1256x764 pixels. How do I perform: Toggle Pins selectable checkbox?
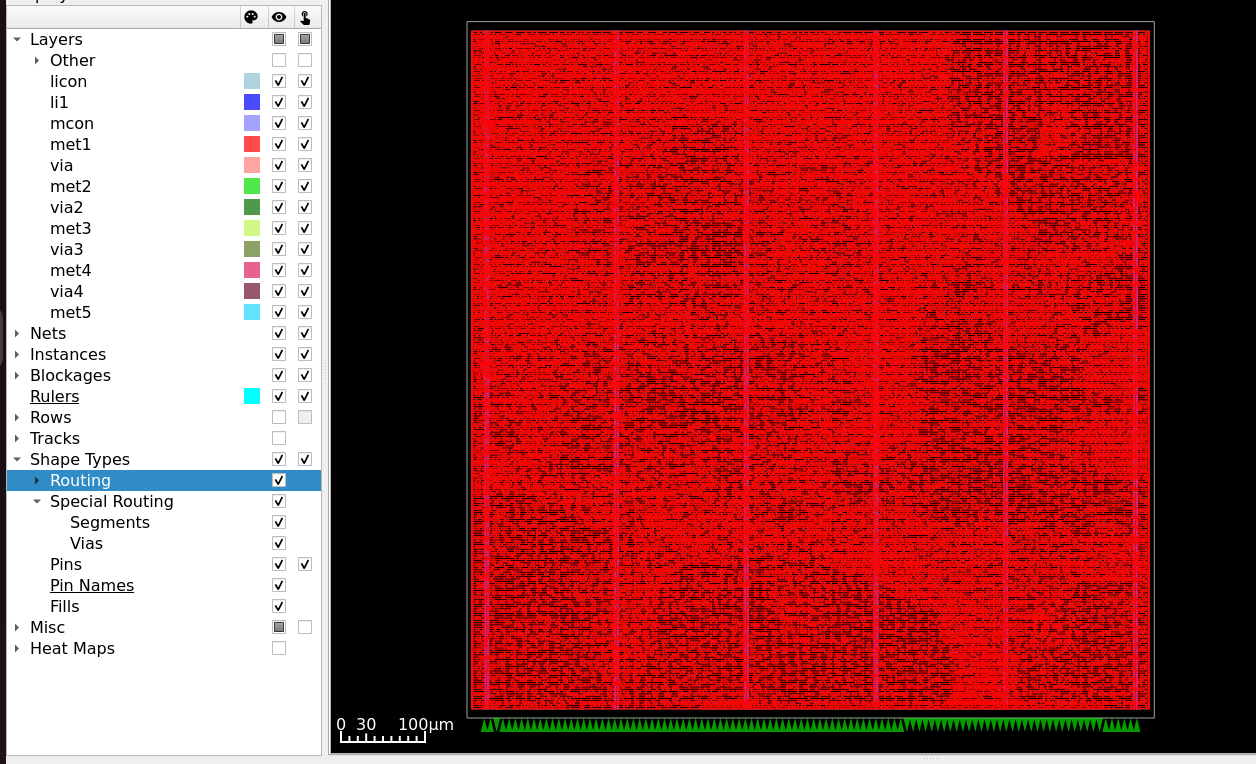pos(305,564)
